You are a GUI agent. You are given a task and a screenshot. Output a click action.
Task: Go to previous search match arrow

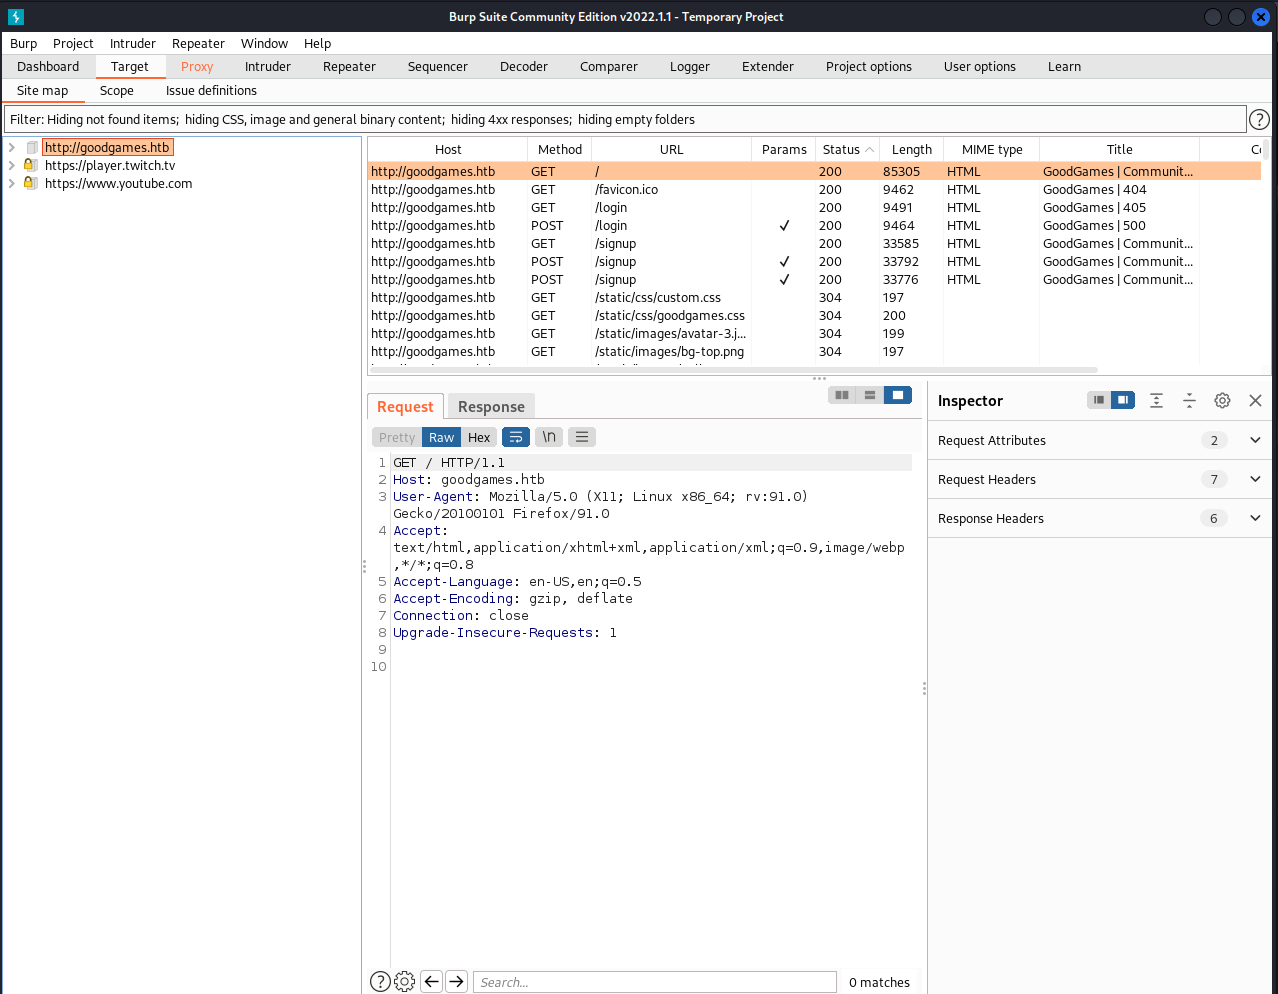(x=431, y=982)
